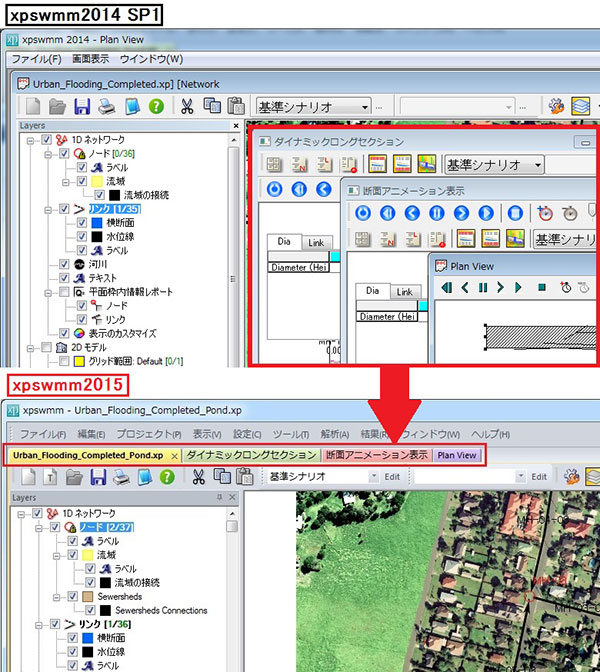The image size is (600, 672).
Task: Click New document icon in xpswmm 2014 toolbar
Action: (33, 106)
